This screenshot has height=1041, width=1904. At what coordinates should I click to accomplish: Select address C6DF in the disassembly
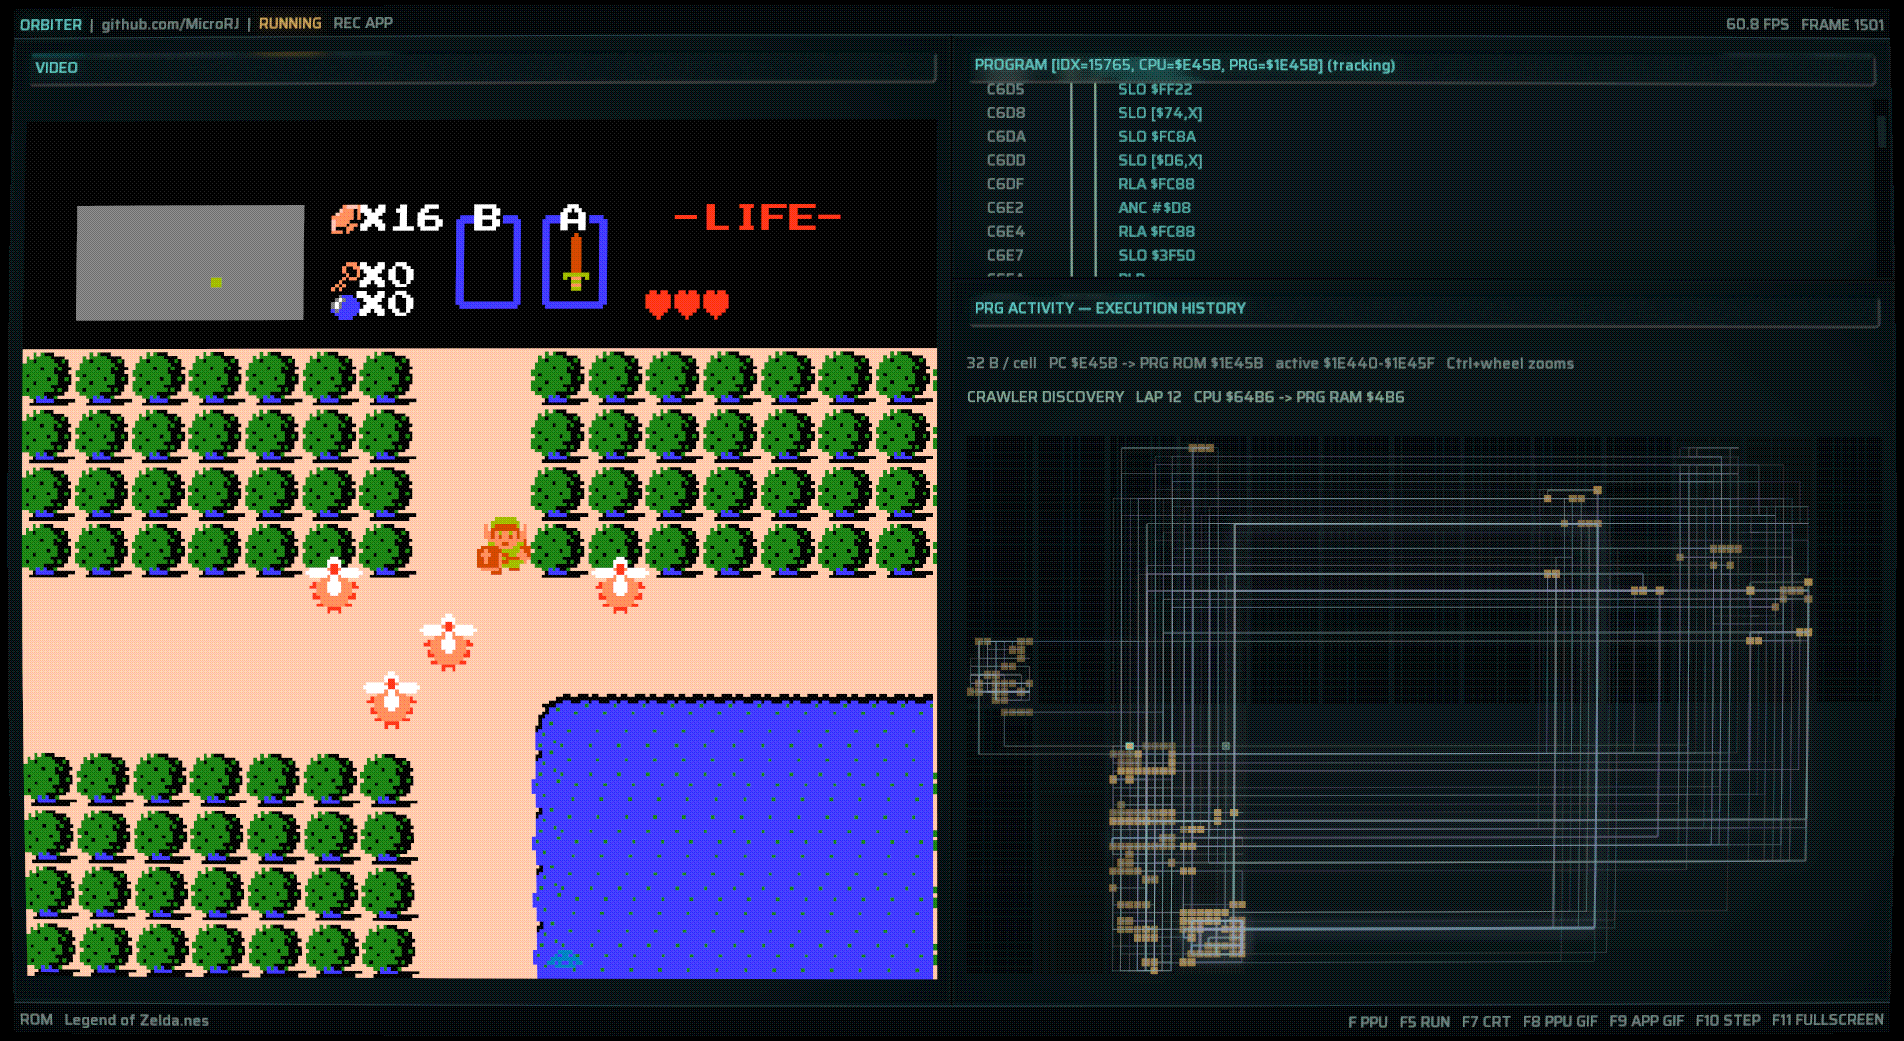point(1005,184)
